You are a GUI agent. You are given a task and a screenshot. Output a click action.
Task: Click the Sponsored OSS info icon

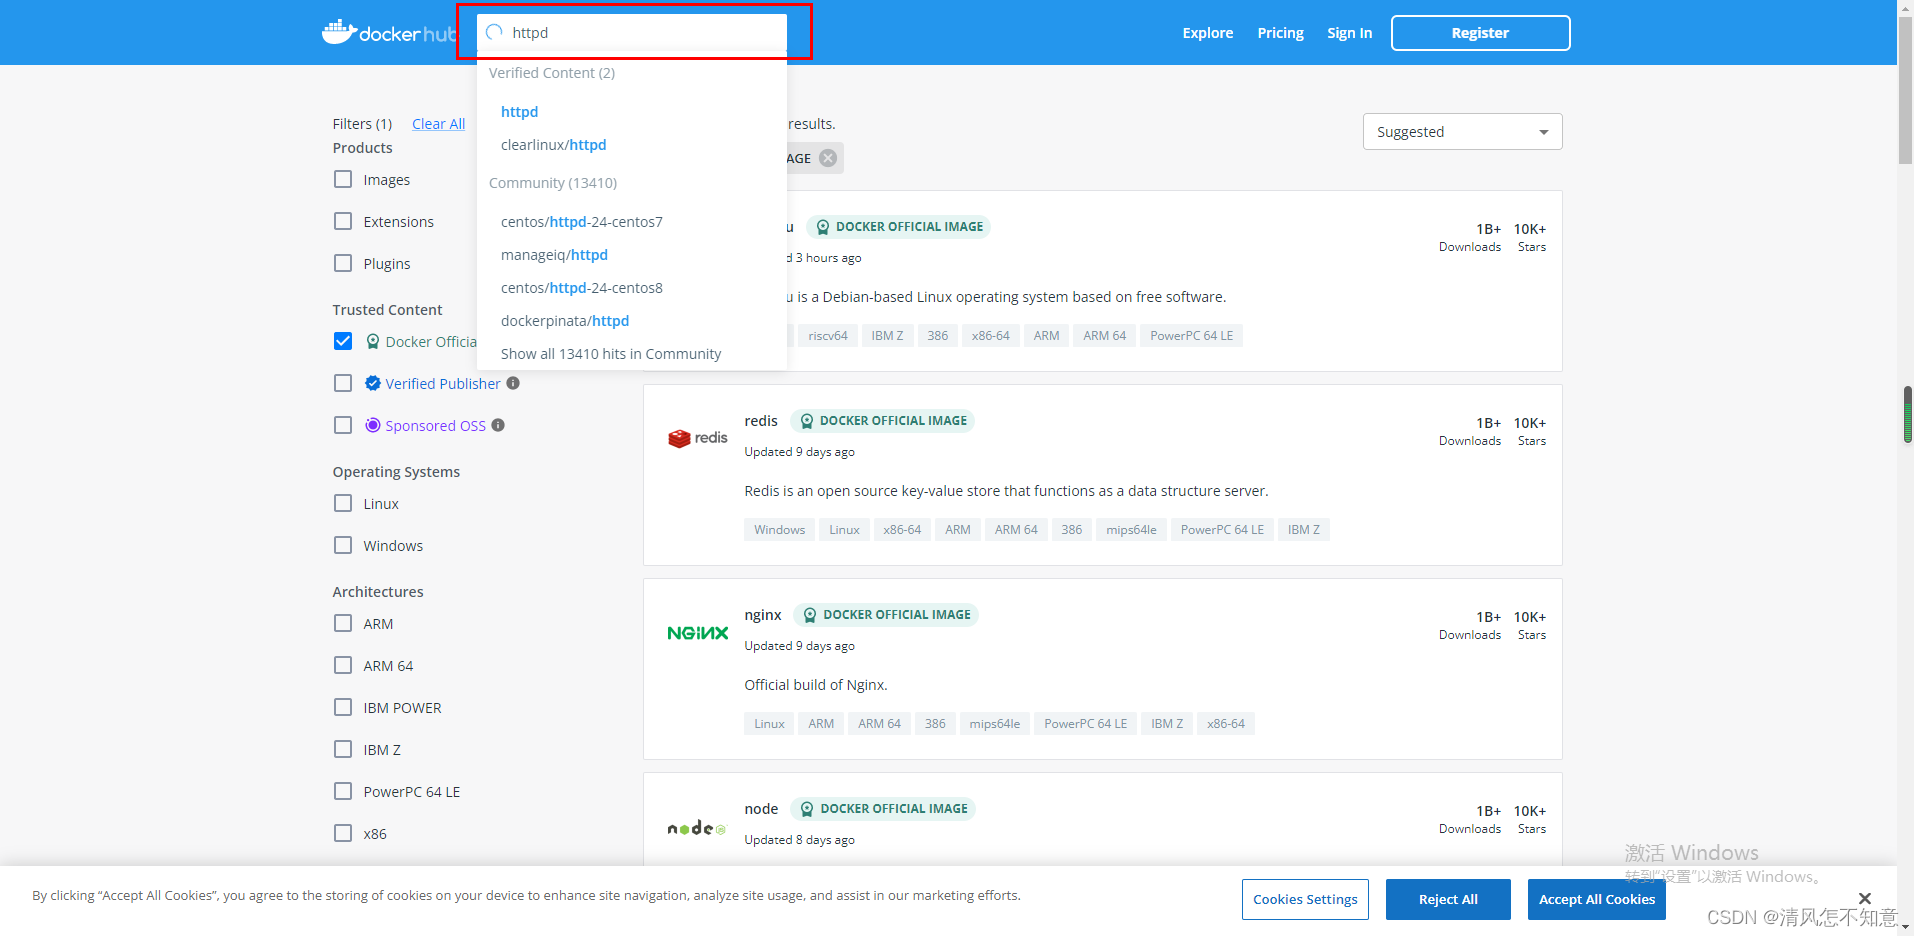coord(498,425)
